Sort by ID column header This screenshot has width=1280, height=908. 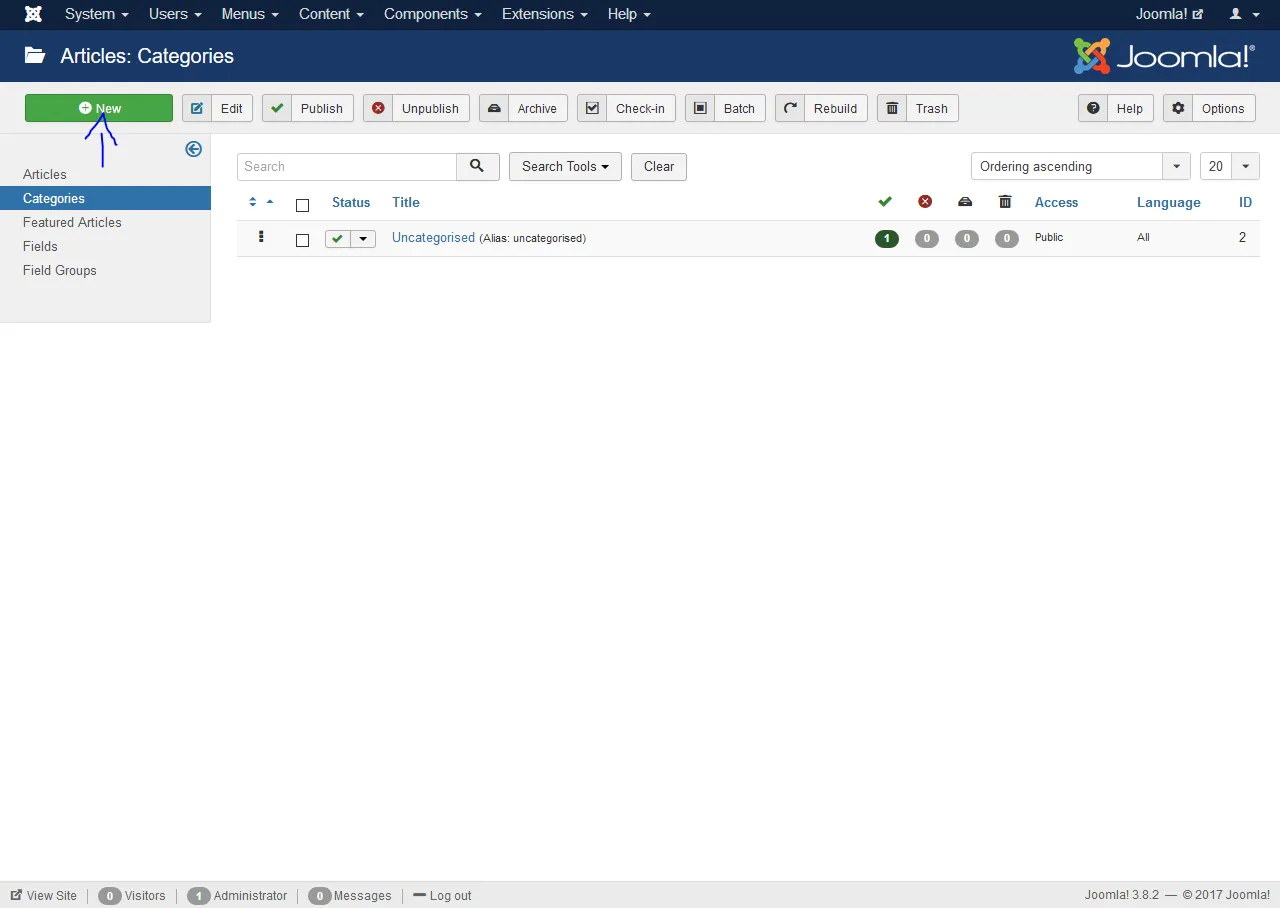pos(1245,202)
